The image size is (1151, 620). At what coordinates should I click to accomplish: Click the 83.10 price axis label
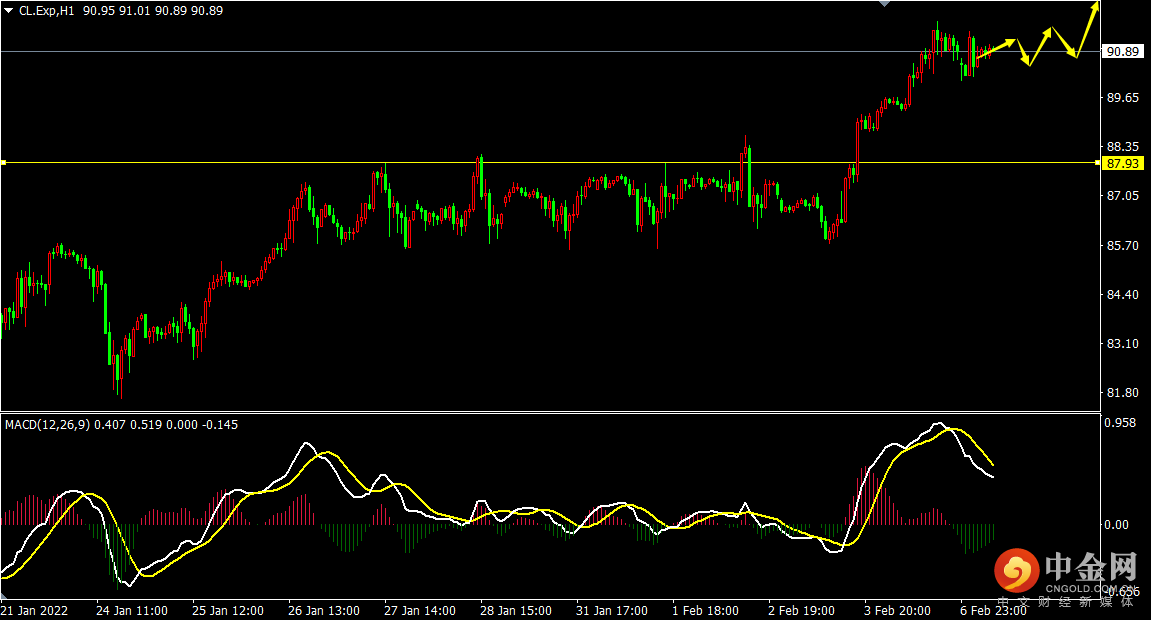1122,343
